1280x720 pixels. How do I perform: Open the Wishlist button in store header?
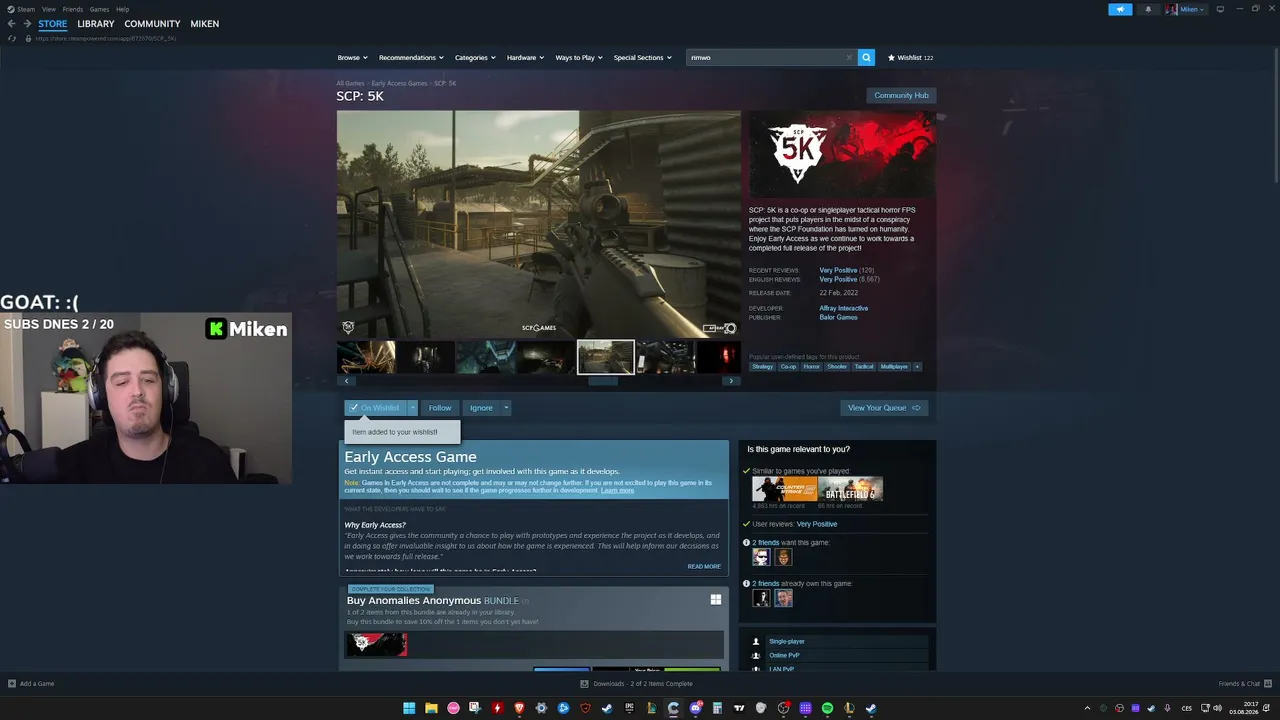pos(910,58)
